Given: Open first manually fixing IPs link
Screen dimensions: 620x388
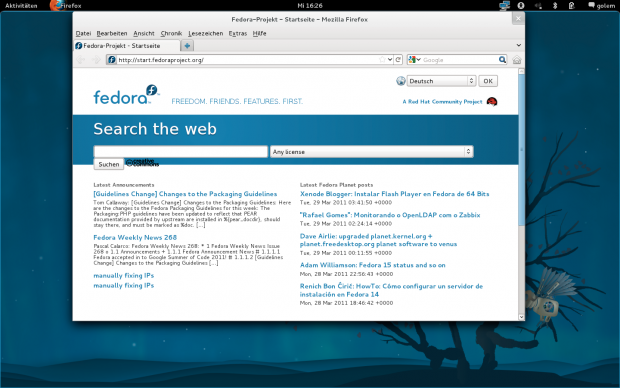Looking at the screenshot, I should point(123,275).
